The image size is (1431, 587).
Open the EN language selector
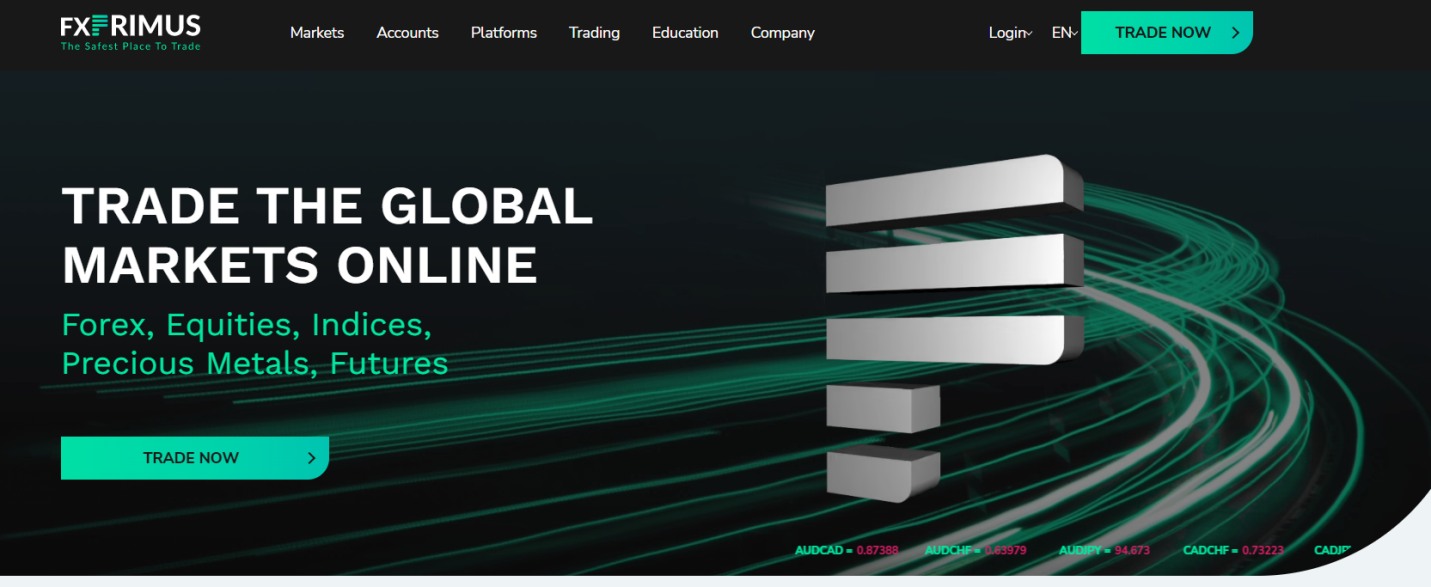click(1062, 32)
